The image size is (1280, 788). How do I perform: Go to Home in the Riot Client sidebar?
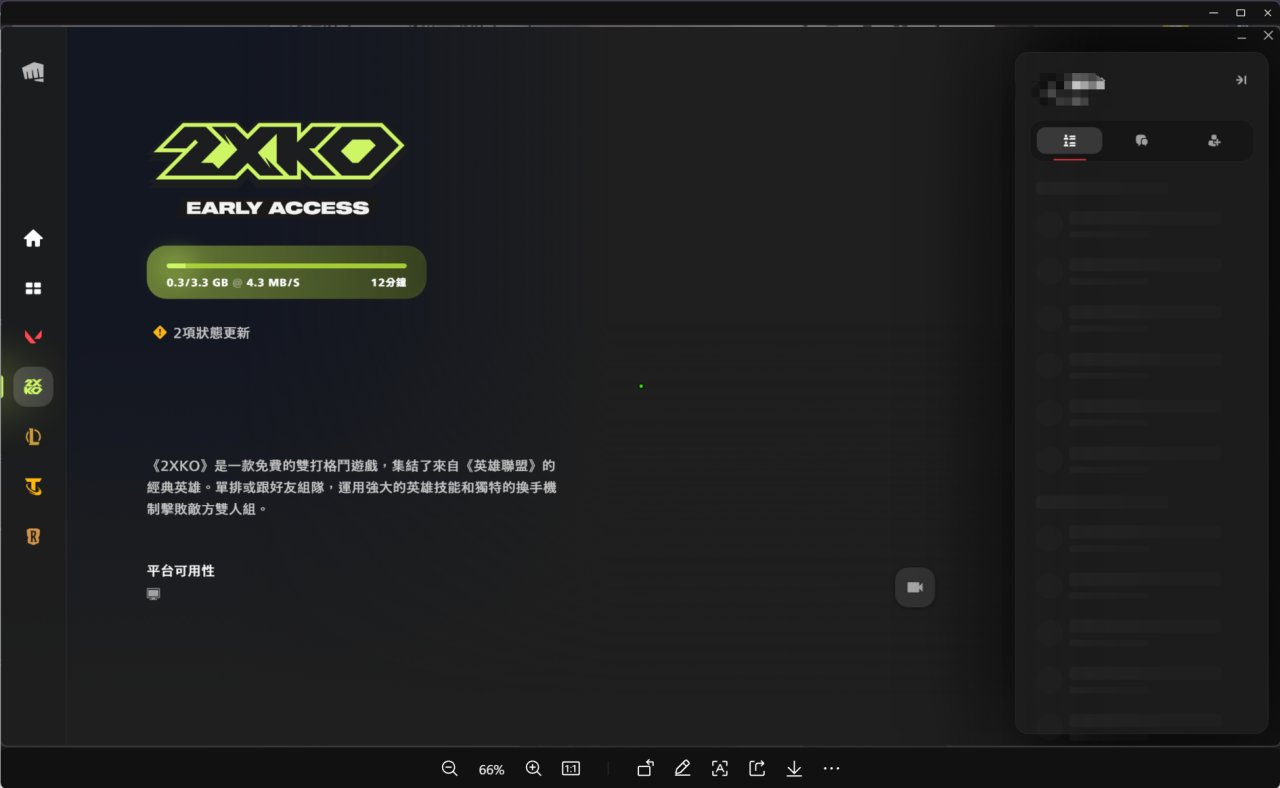(x=33, y=238)
